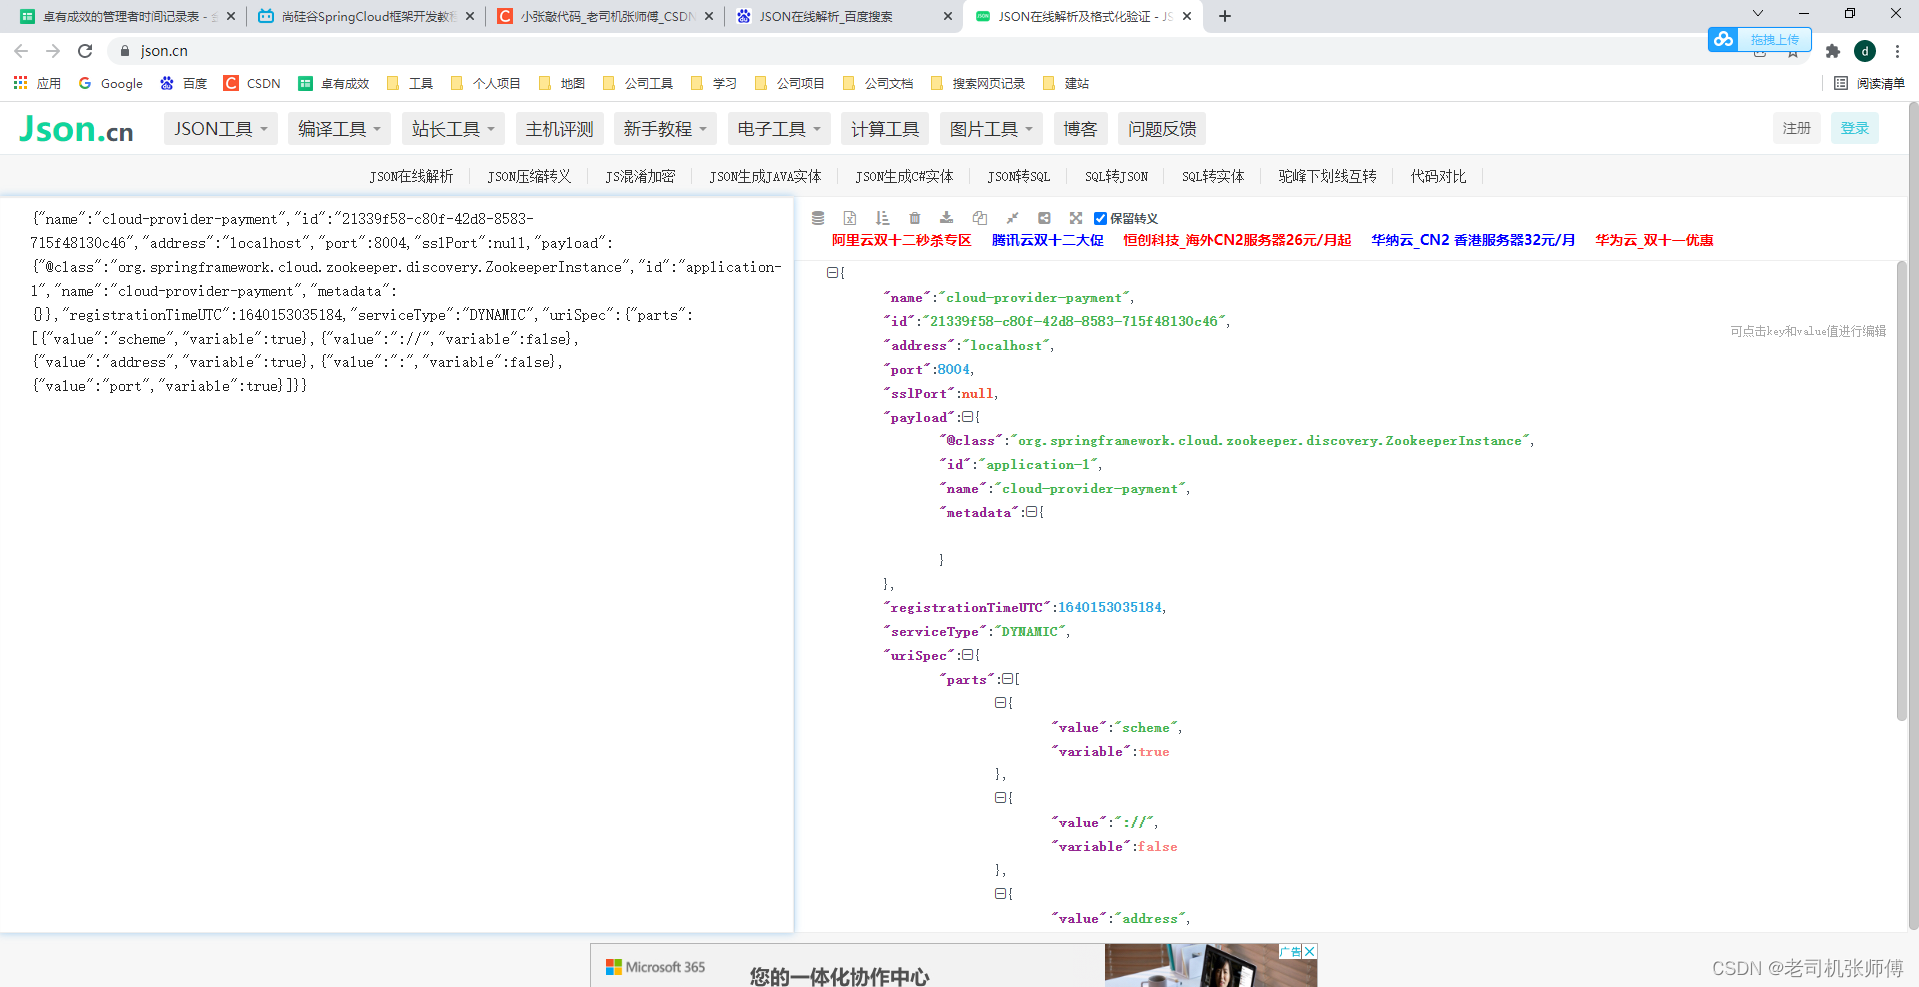Click the 计算工具 menu item
Screen dimensions: 1919x987
click(x=886, y=129)
